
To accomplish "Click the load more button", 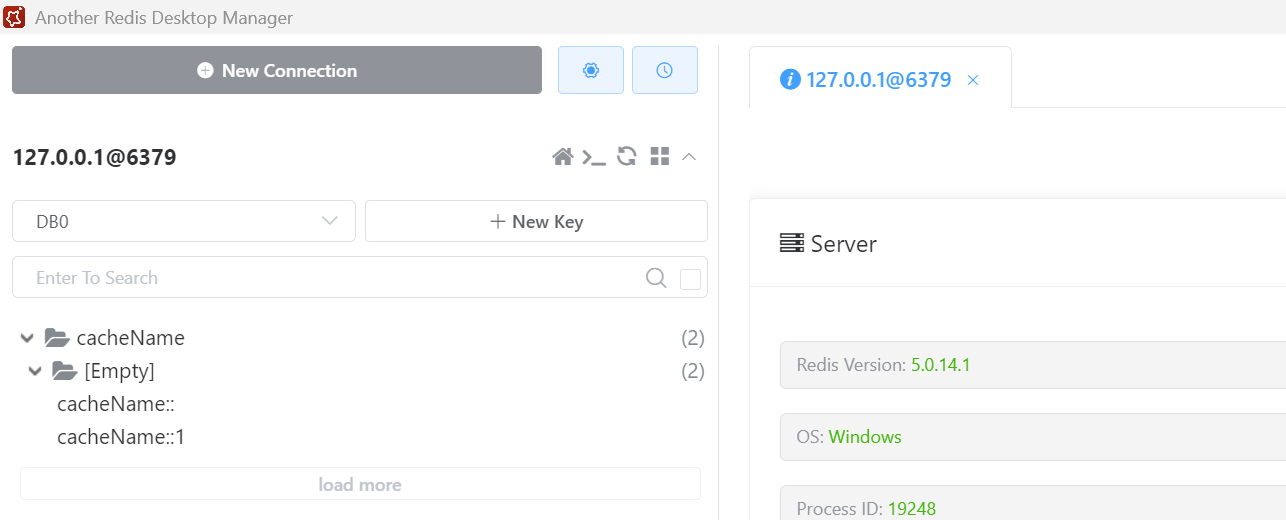I will click(360, 484).
